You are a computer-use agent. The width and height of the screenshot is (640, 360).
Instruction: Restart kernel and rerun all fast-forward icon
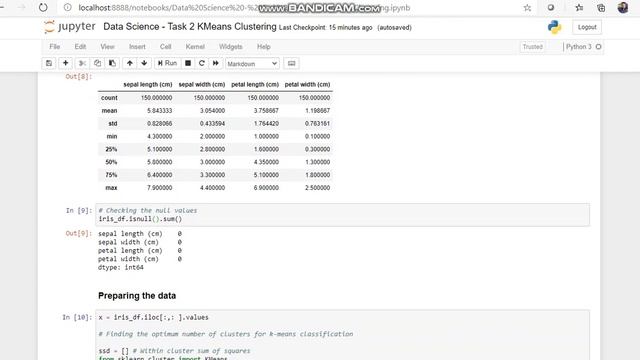coord(216,63)
